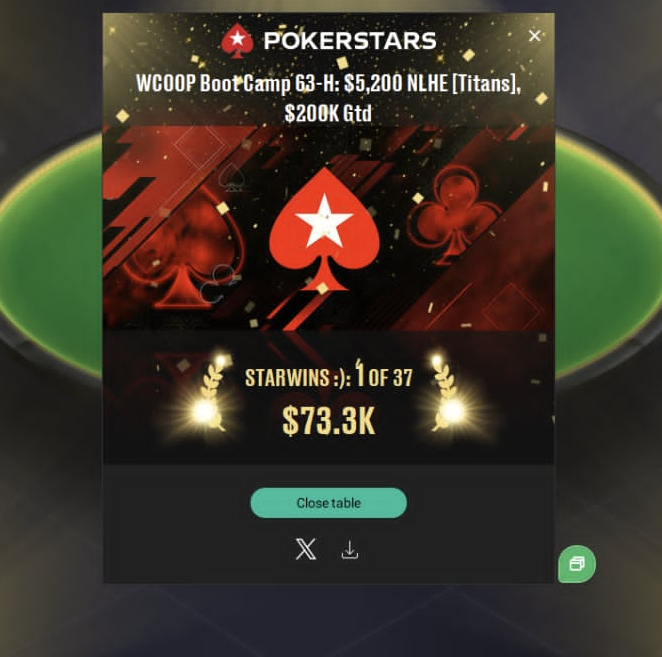Dismiss the popup with the X icon
This screenshot has width=662, height=657.
click(x=534, y=36)
